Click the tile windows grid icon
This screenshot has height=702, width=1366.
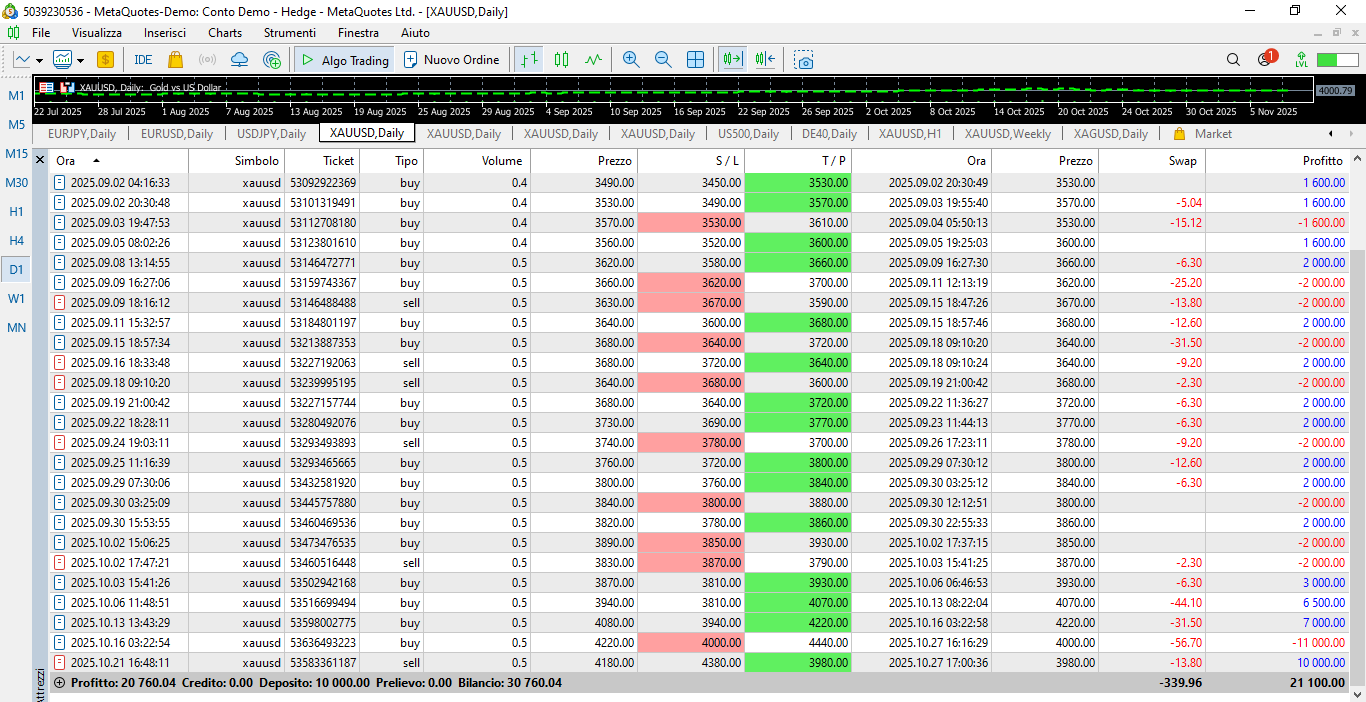pos(695,60)
